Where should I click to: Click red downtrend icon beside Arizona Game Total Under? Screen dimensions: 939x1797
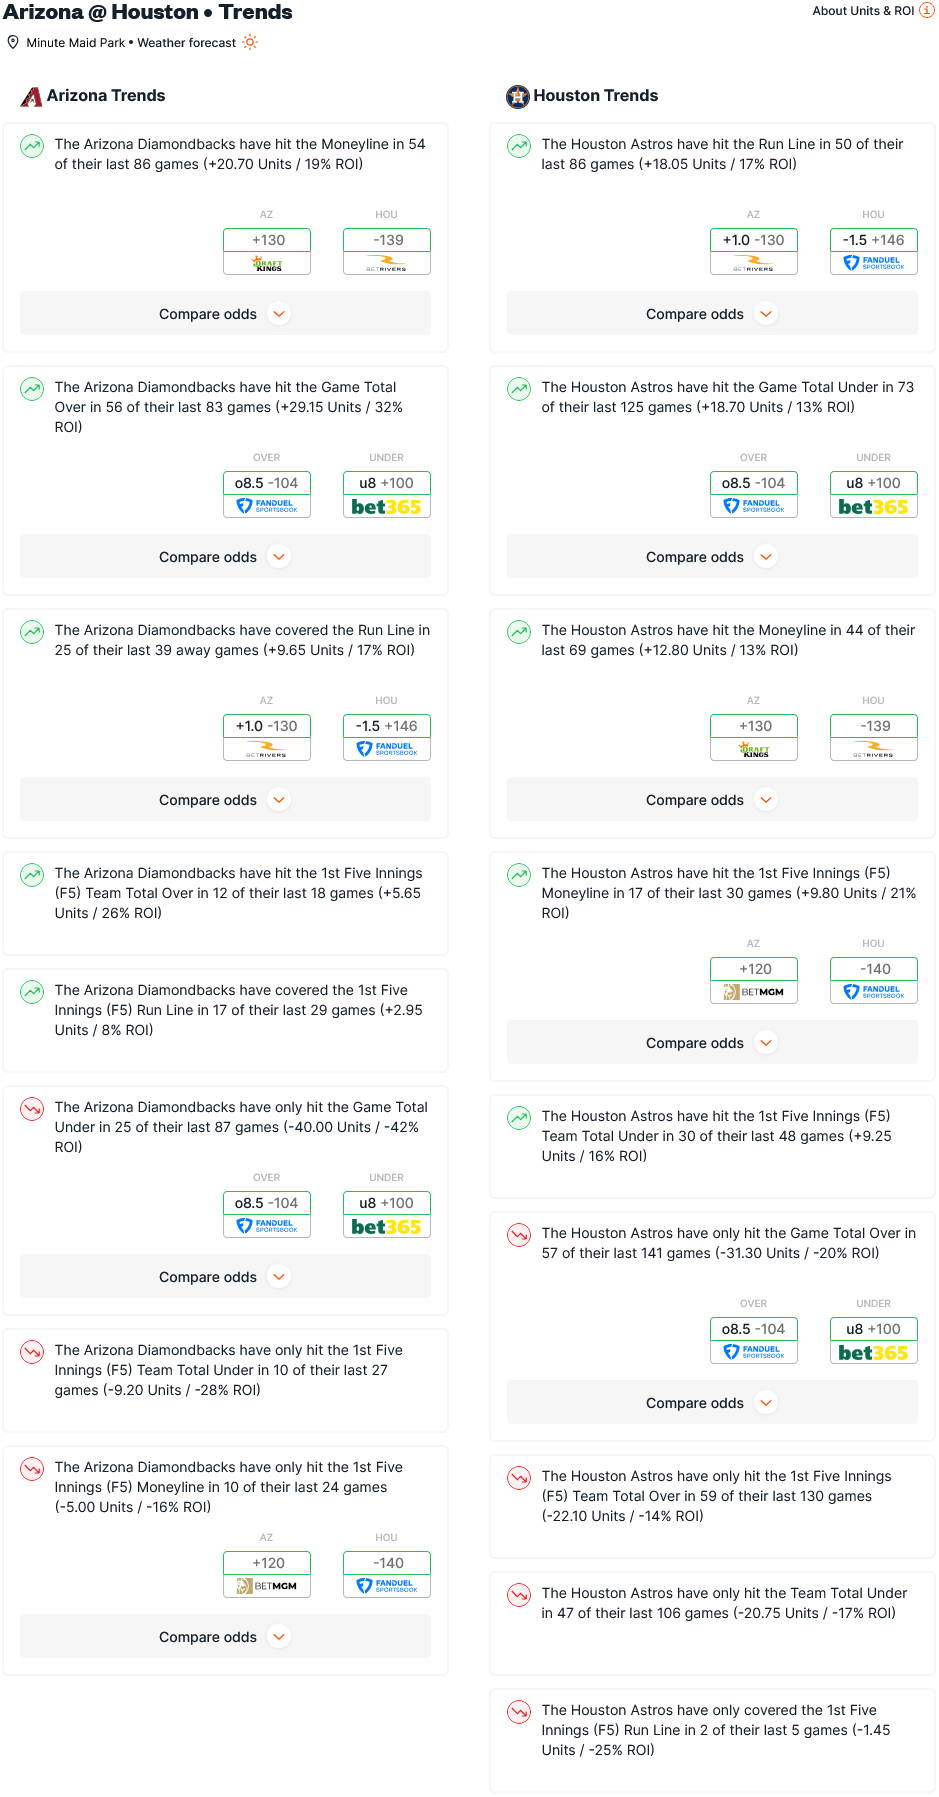(x=33, y=1109)
